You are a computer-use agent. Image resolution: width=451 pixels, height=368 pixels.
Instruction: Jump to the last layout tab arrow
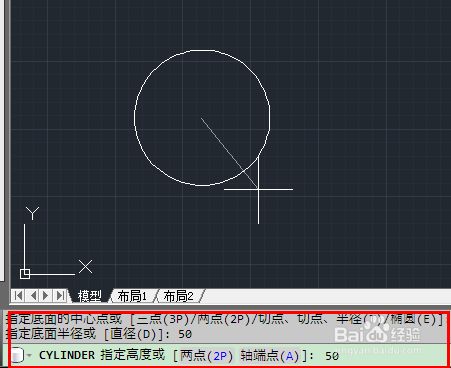60,296
